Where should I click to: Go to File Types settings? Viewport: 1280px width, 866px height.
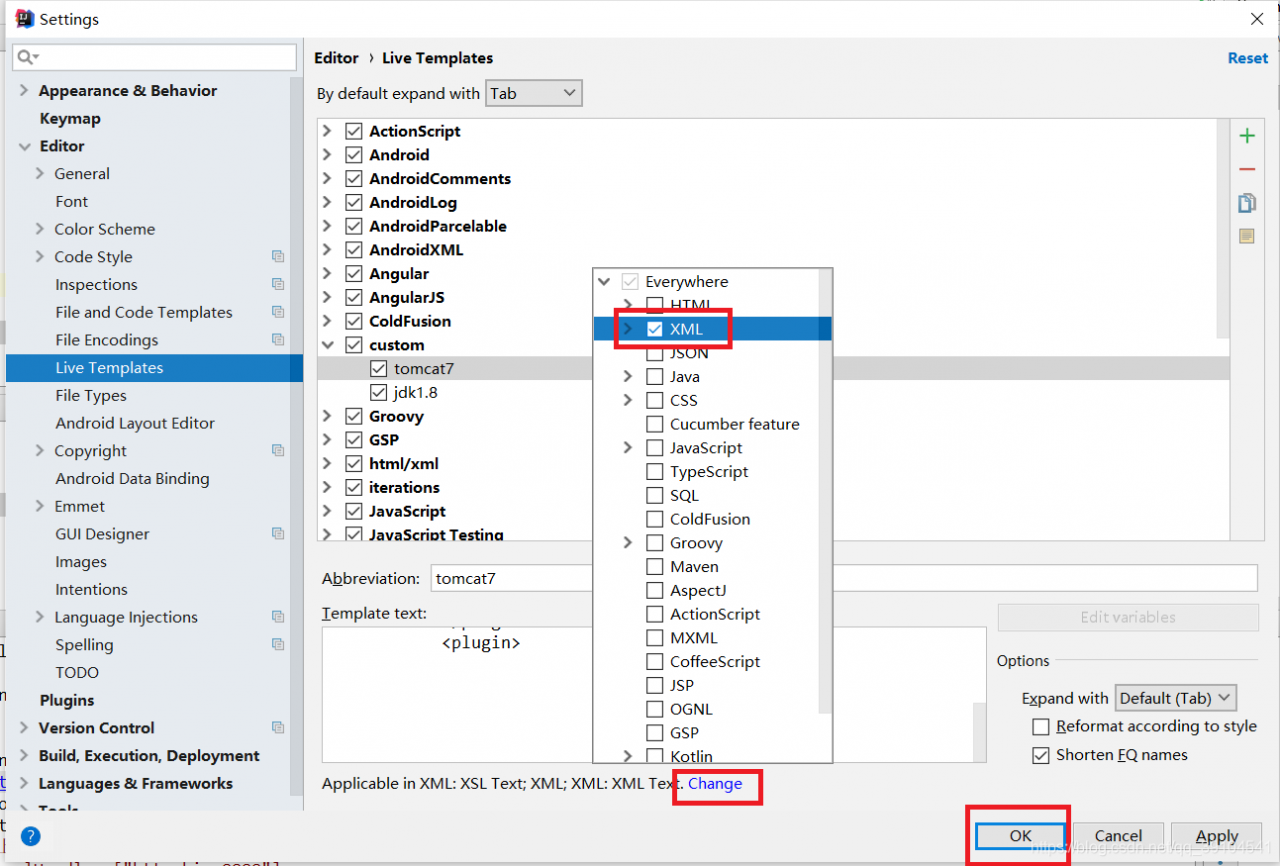(91, 396)
